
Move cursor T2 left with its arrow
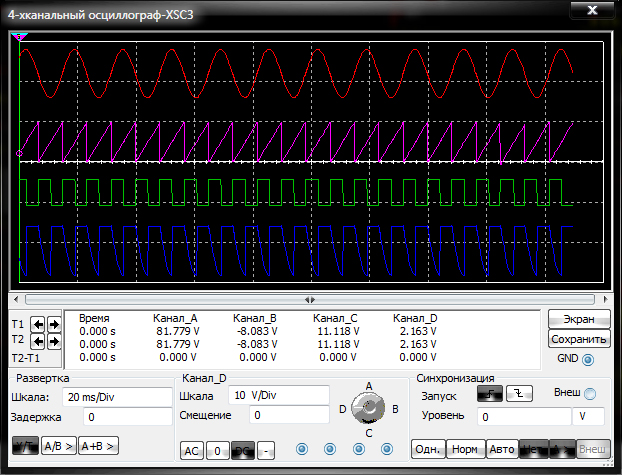(x=38, y=341)
